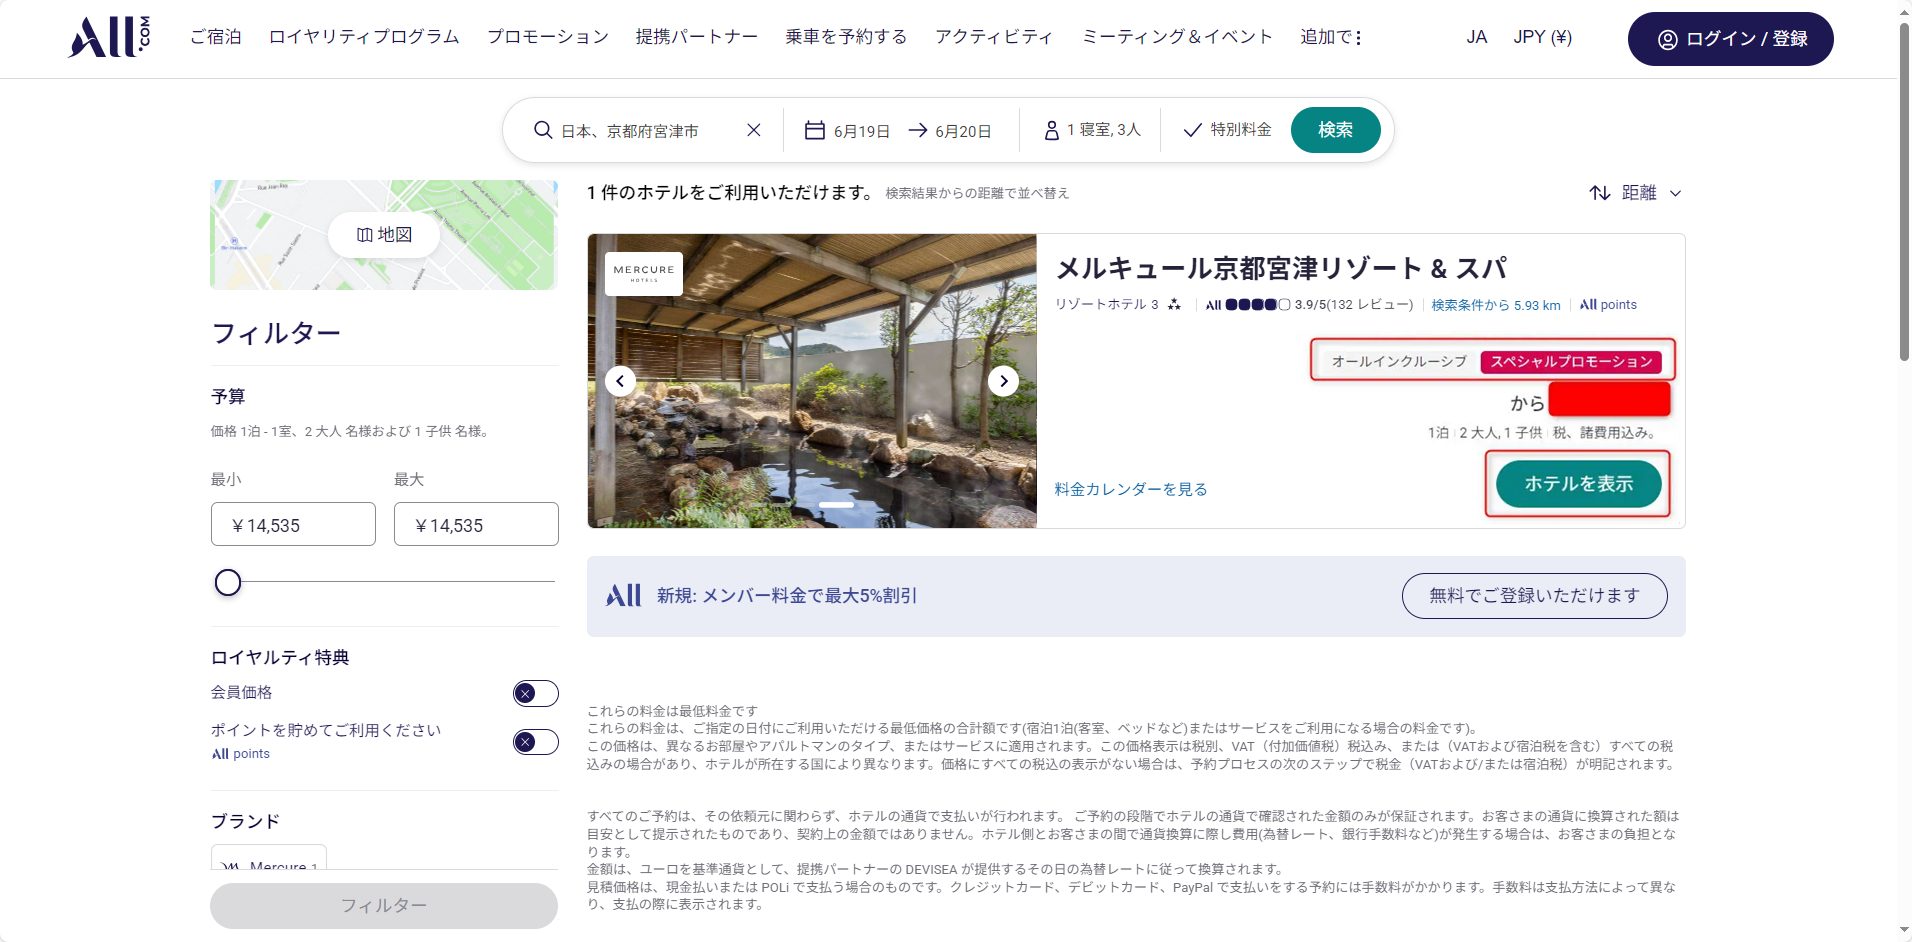Click the page vertical scrollbar

(1904, 190)
